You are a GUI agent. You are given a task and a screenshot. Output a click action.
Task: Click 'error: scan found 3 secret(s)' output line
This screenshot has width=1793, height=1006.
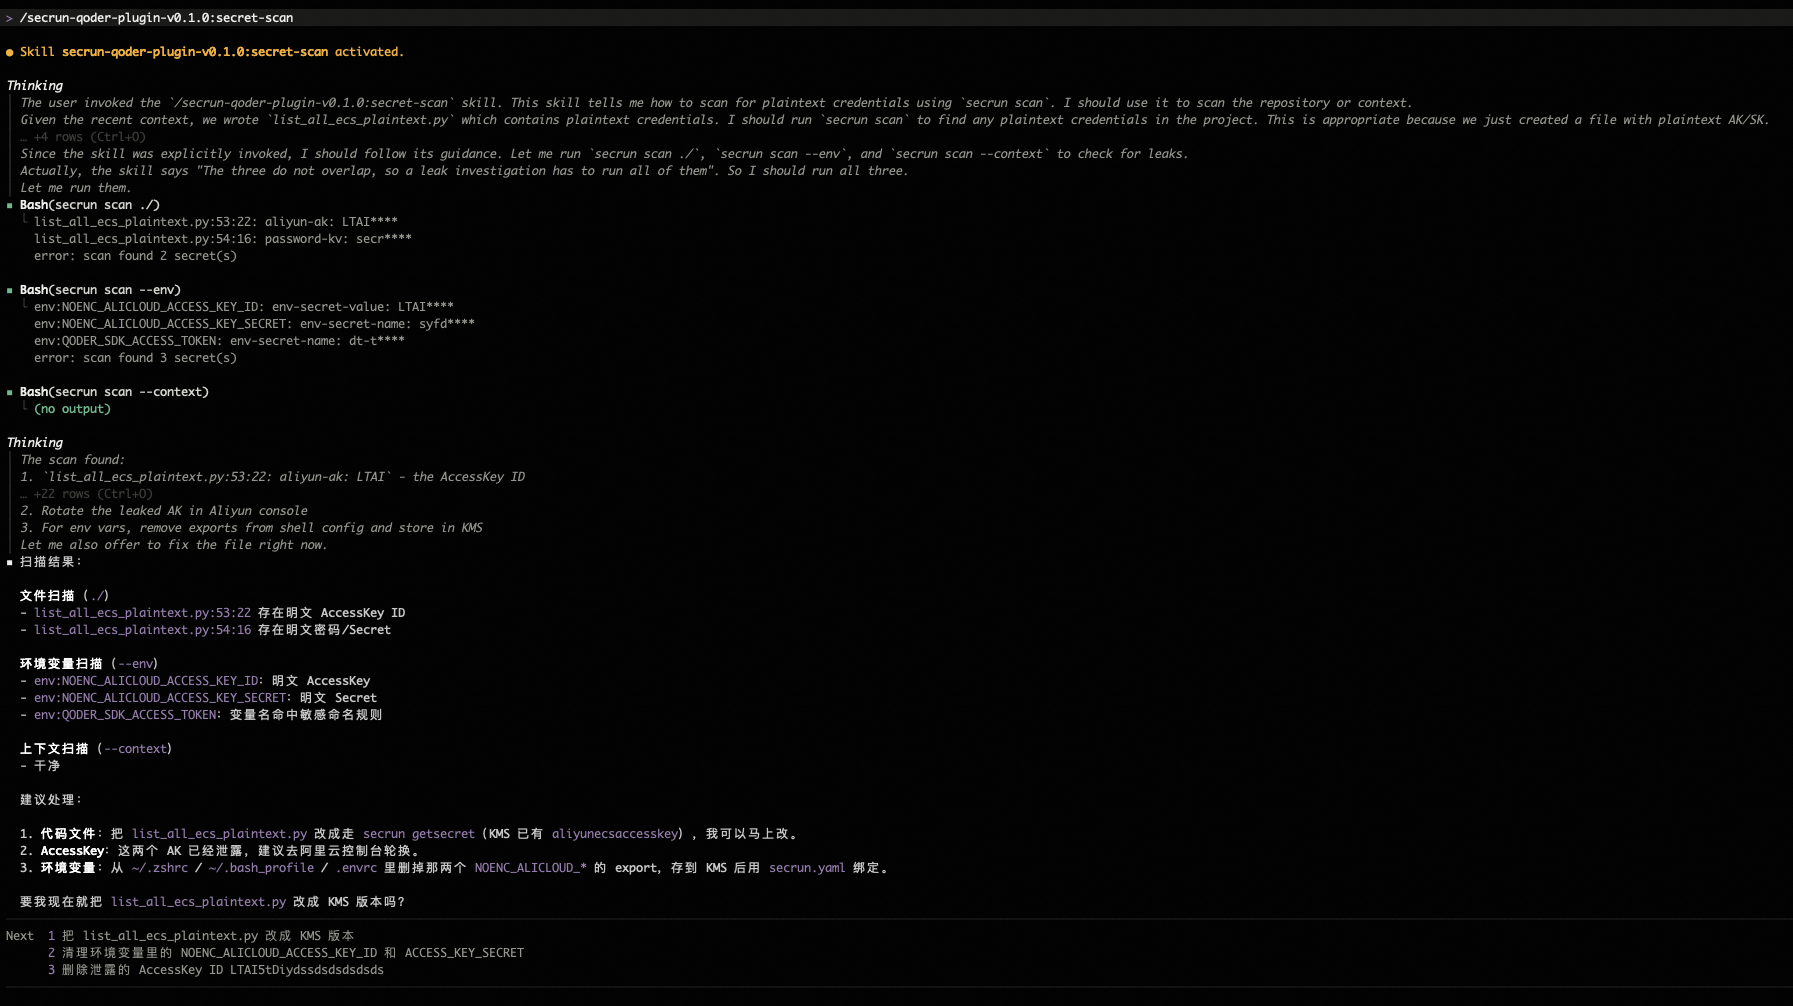click(x=135, y=358)
